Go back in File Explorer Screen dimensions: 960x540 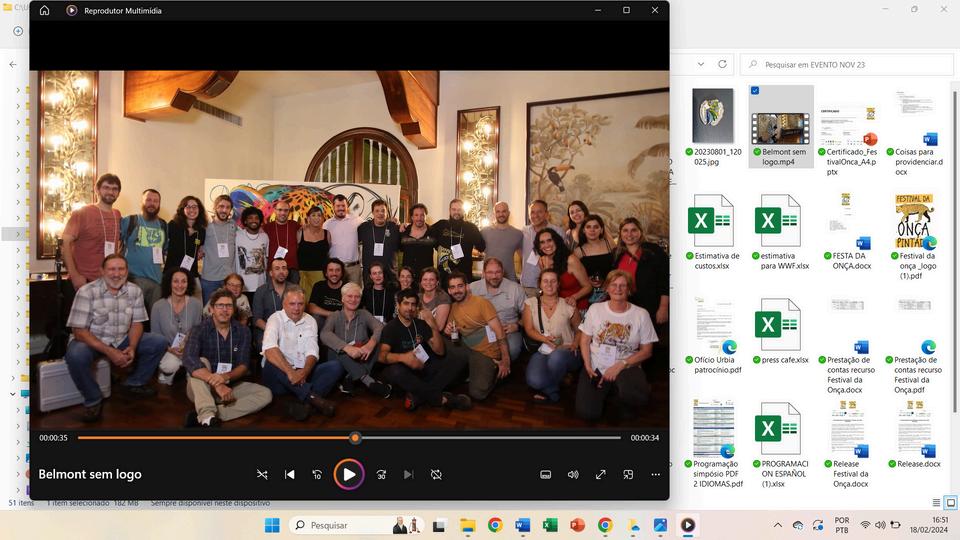(x=13, y=64)
